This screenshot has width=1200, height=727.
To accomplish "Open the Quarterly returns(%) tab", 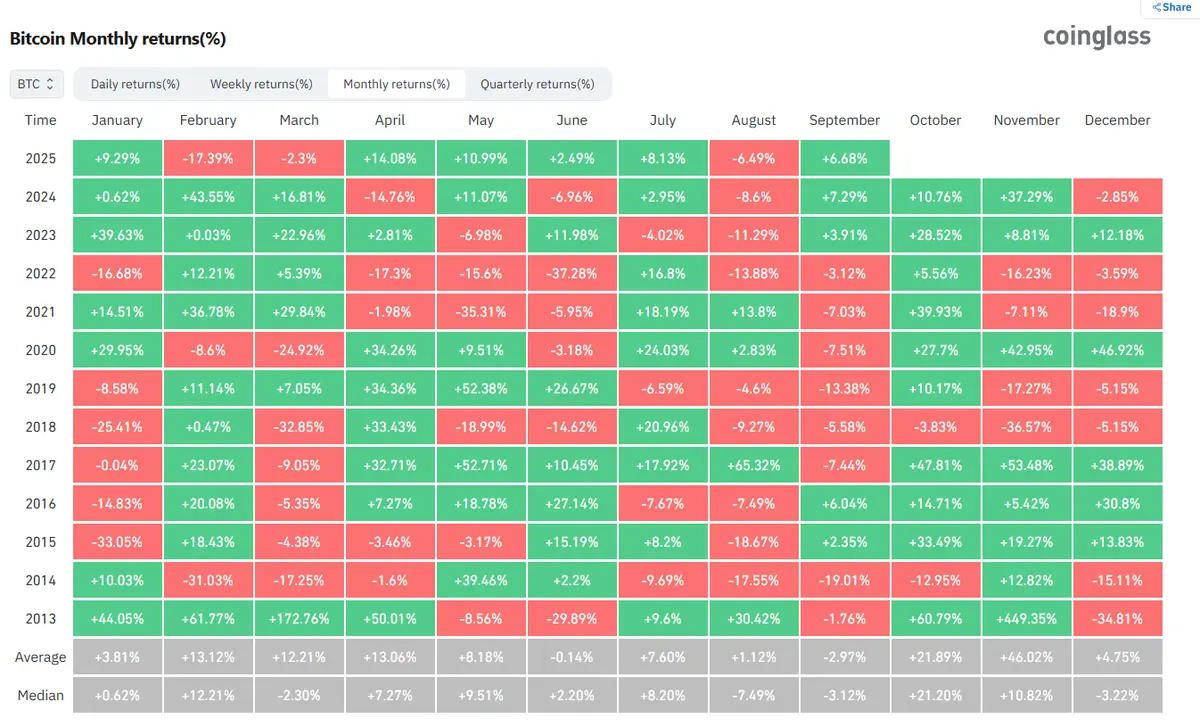I will pyautogui.click(x=537, y=84).
